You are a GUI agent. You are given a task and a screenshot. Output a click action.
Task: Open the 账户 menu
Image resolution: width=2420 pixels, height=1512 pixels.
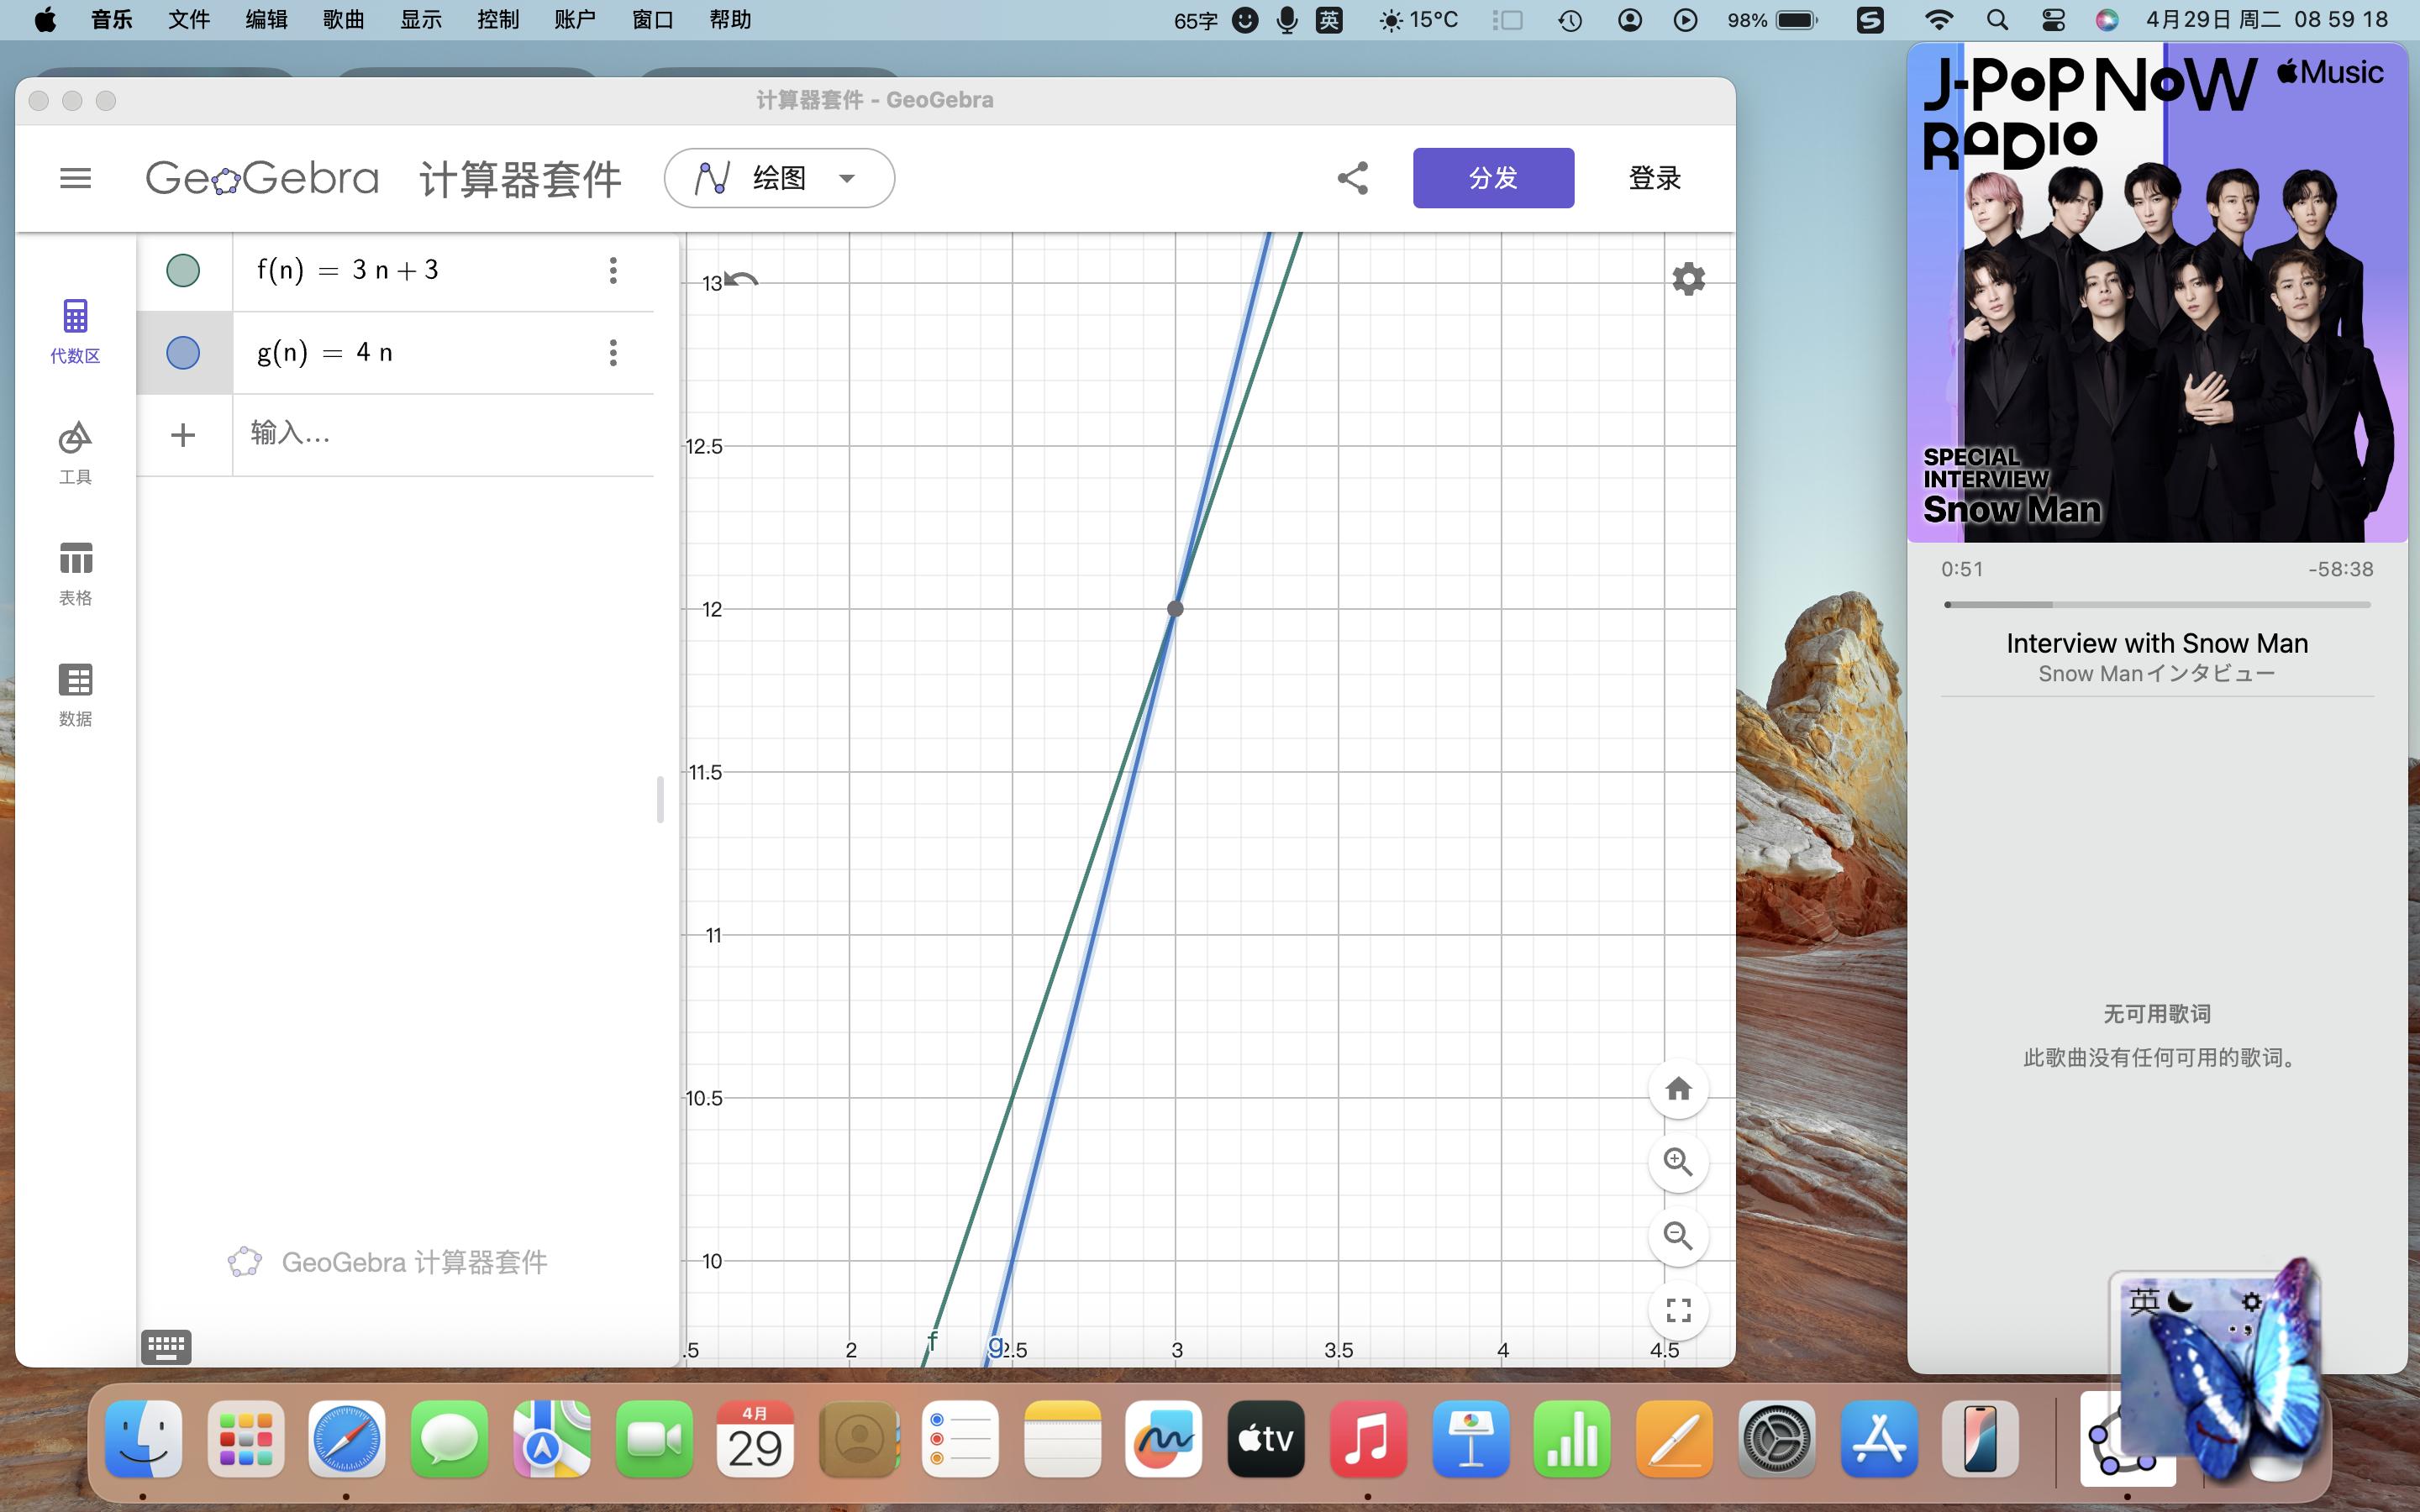tap(575, 20)
